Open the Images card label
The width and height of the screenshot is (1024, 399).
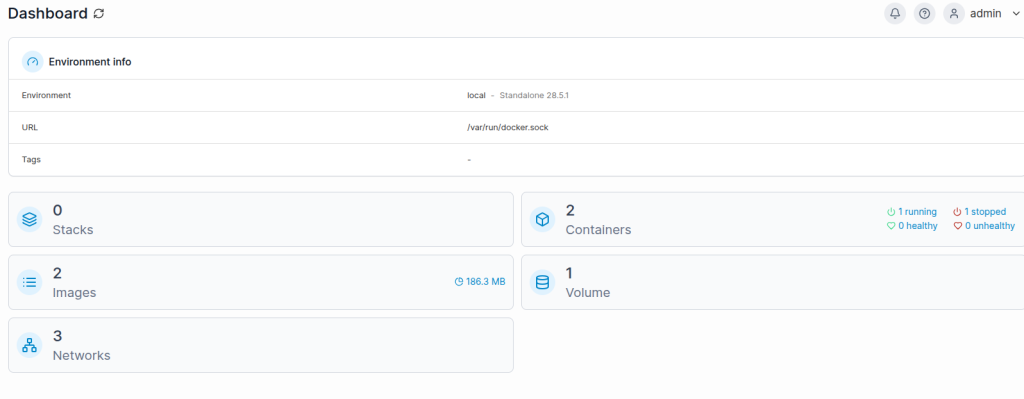click(x=74, y=293)
